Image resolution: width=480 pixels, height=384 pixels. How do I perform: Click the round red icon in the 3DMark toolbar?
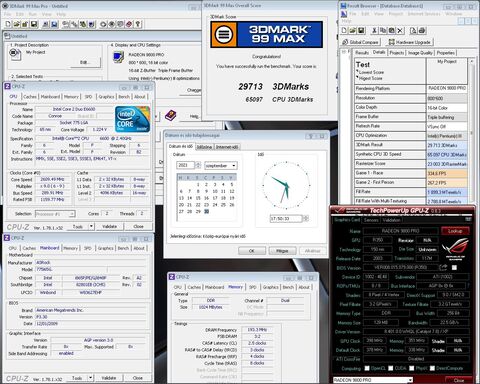129,24
